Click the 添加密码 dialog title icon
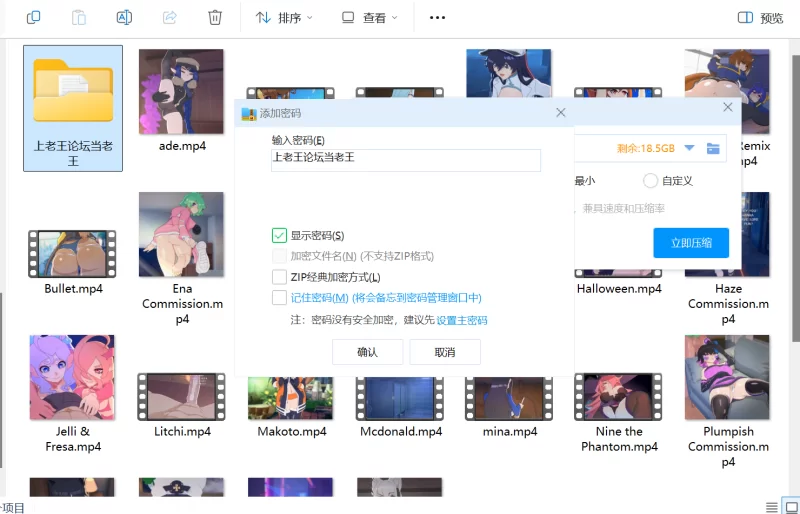This screenshot has width=800, height=514. click(x=249, y=113)
